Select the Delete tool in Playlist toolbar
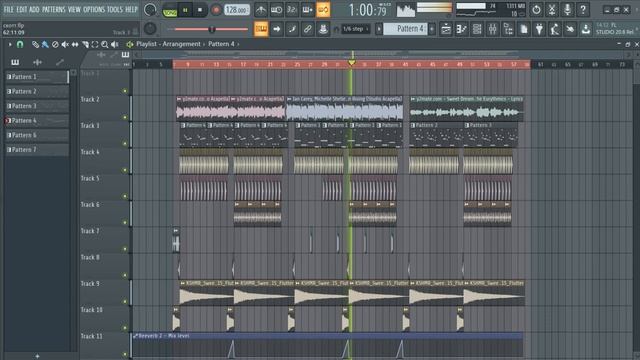Viewport: 640px width, 360px height. (x=55, y=44)
